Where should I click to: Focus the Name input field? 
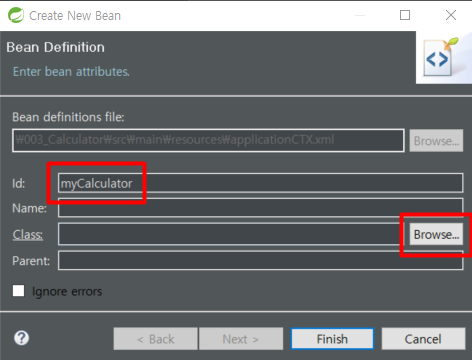260,208
